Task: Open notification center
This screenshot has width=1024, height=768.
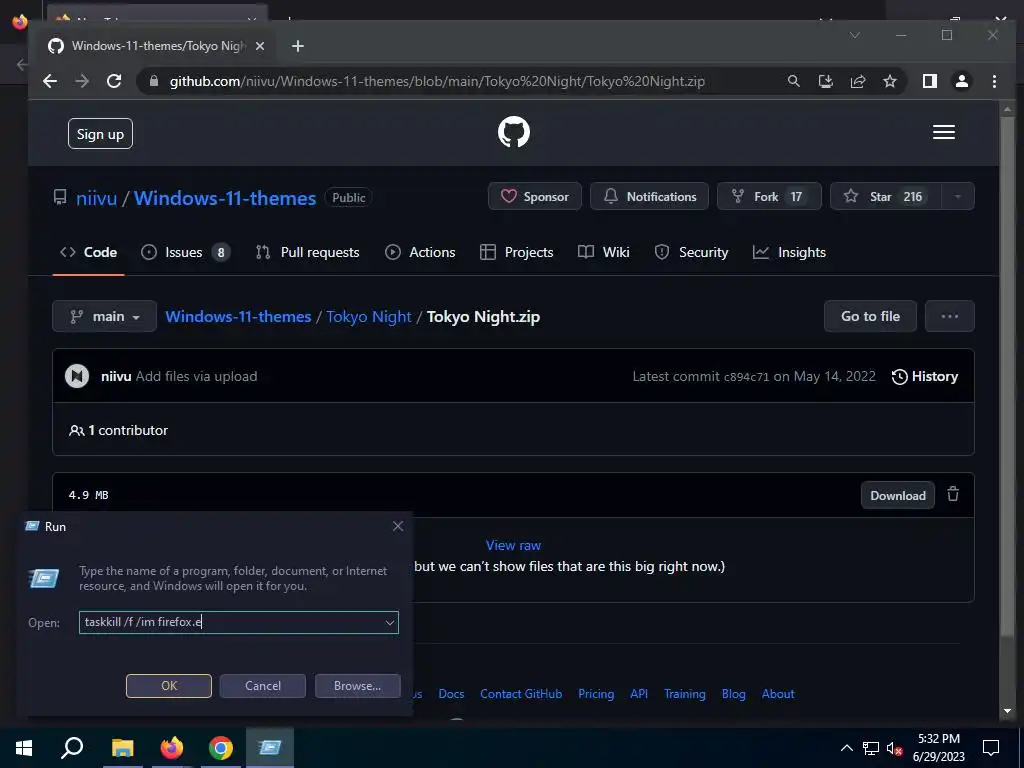Action: [991, 748]
